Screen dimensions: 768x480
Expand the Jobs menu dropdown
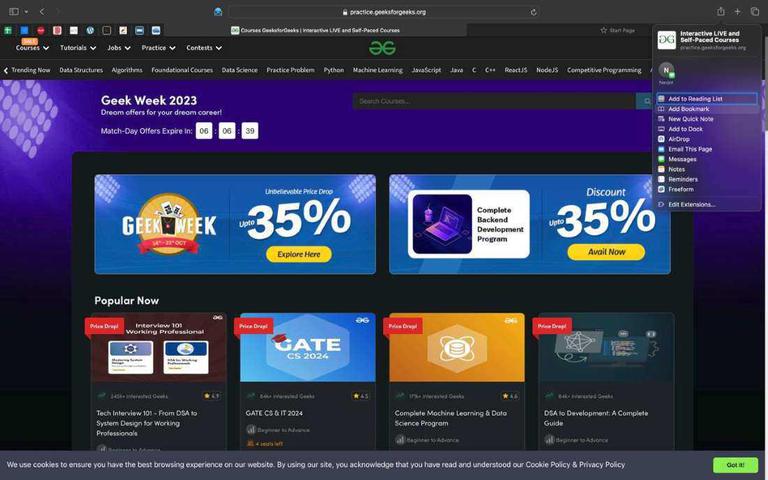coord(119,48)
